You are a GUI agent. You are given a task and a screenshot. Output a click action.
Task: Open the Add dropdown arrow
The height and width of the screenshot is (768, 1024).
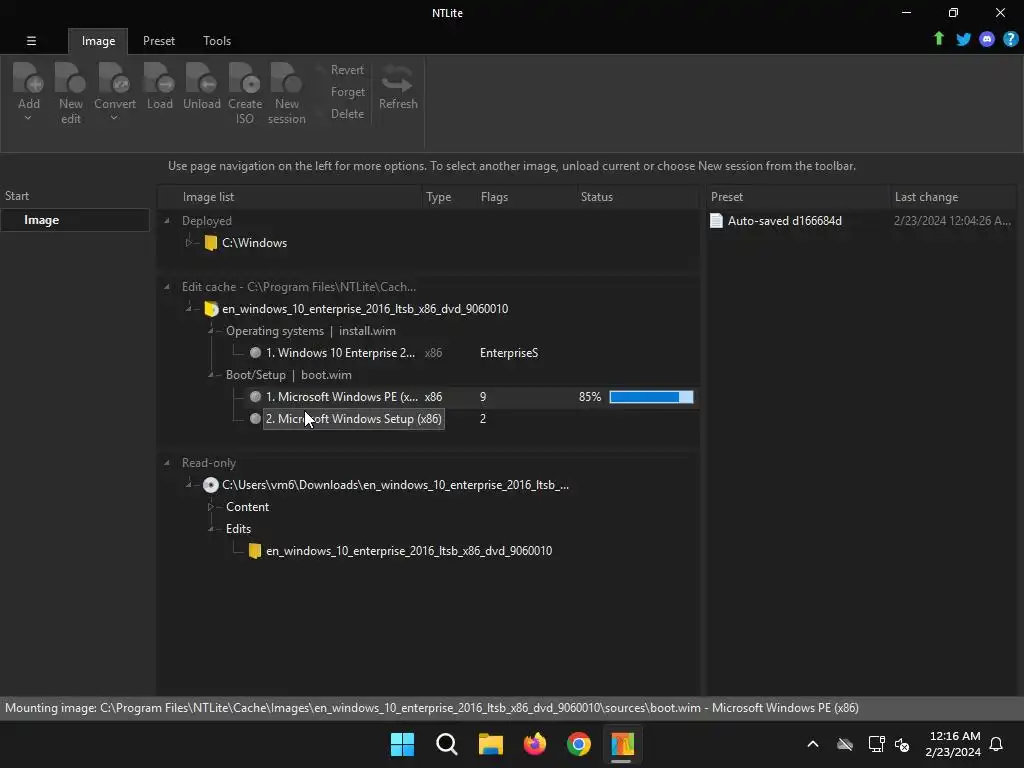coord(28,119)
